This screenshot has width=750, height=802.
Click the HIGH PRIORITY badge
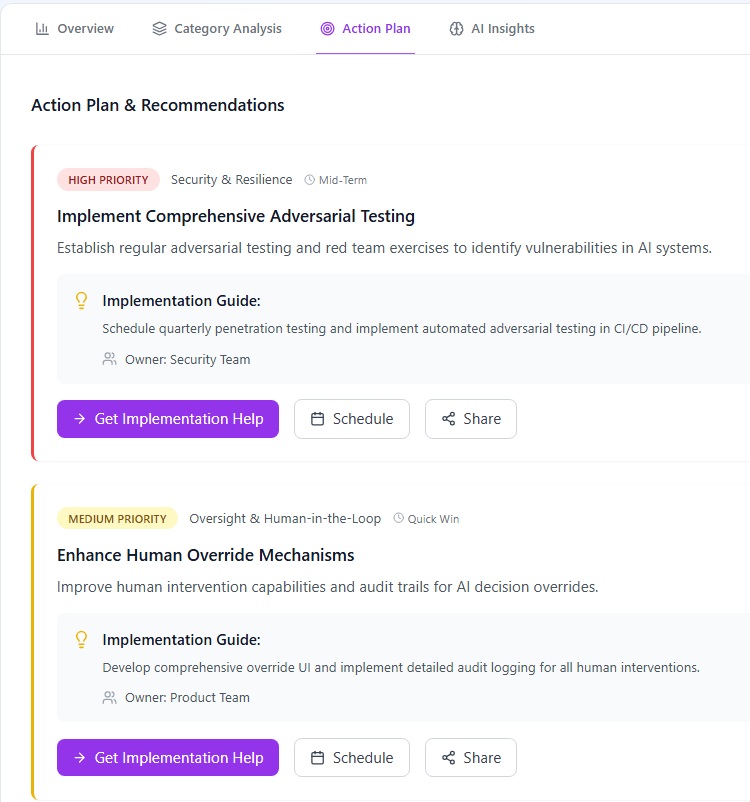point(108,180)
